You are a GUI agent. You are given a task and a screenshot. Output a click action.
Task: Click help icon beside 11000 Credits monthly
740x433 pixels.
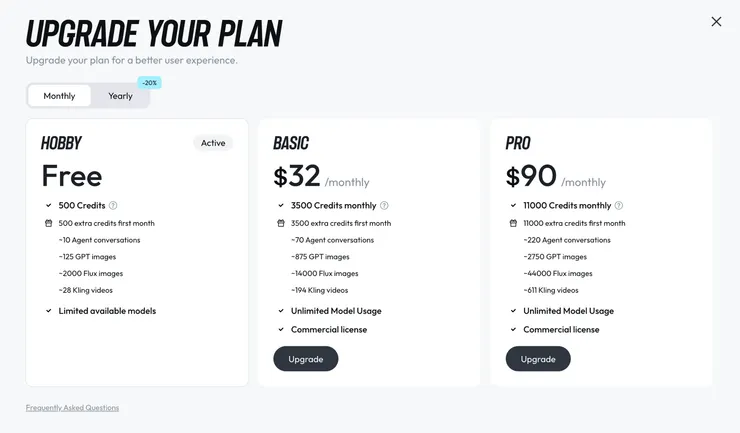coord(619,206)
